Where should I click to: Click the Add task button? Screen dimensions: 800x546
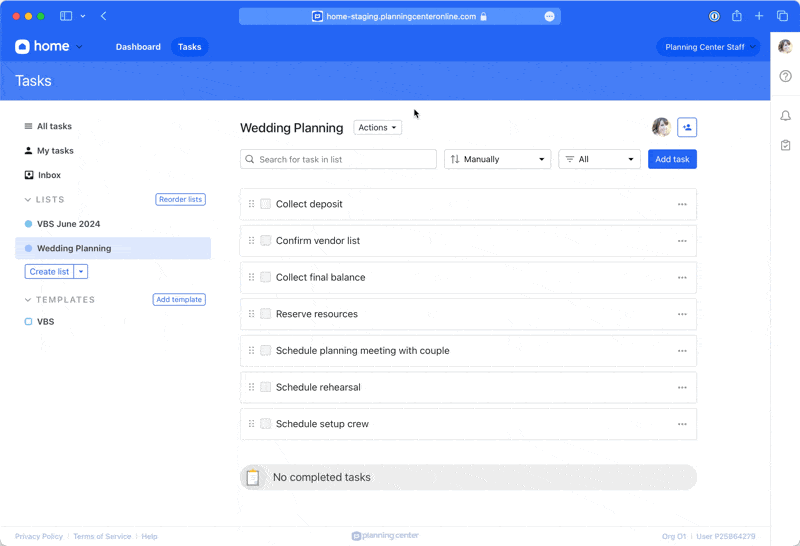[672, 159]
